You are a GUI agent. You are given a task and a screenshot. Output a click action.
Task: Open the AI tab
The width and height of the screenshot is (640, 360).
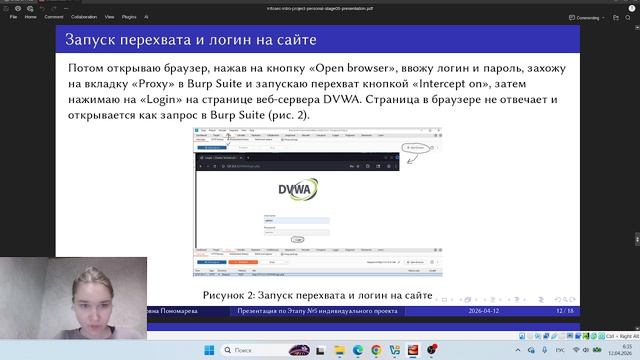tap(146, 17)
